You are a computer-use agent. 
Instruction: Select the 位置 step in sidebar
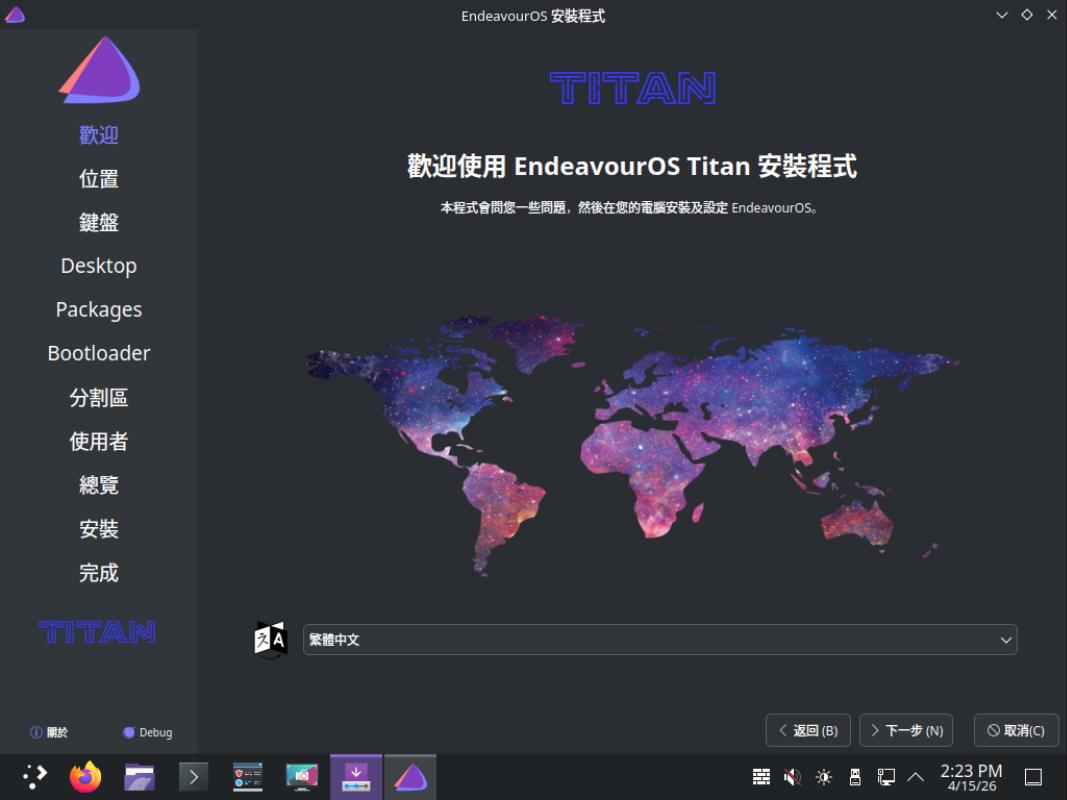[99, 179]
